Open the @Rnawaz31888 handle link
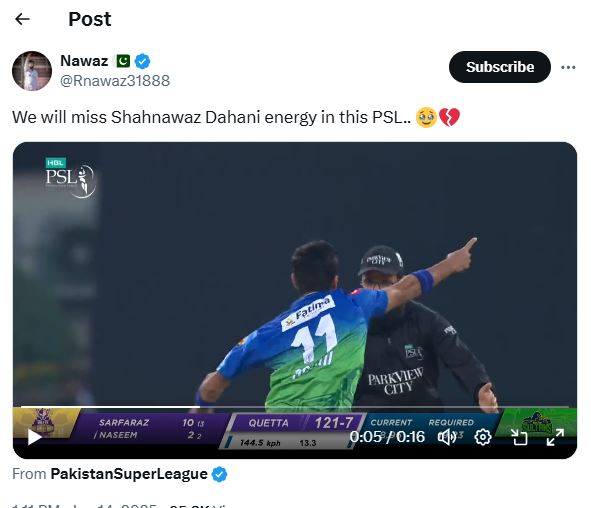This screenshot has width=591, height=508. tap(115, 81)
